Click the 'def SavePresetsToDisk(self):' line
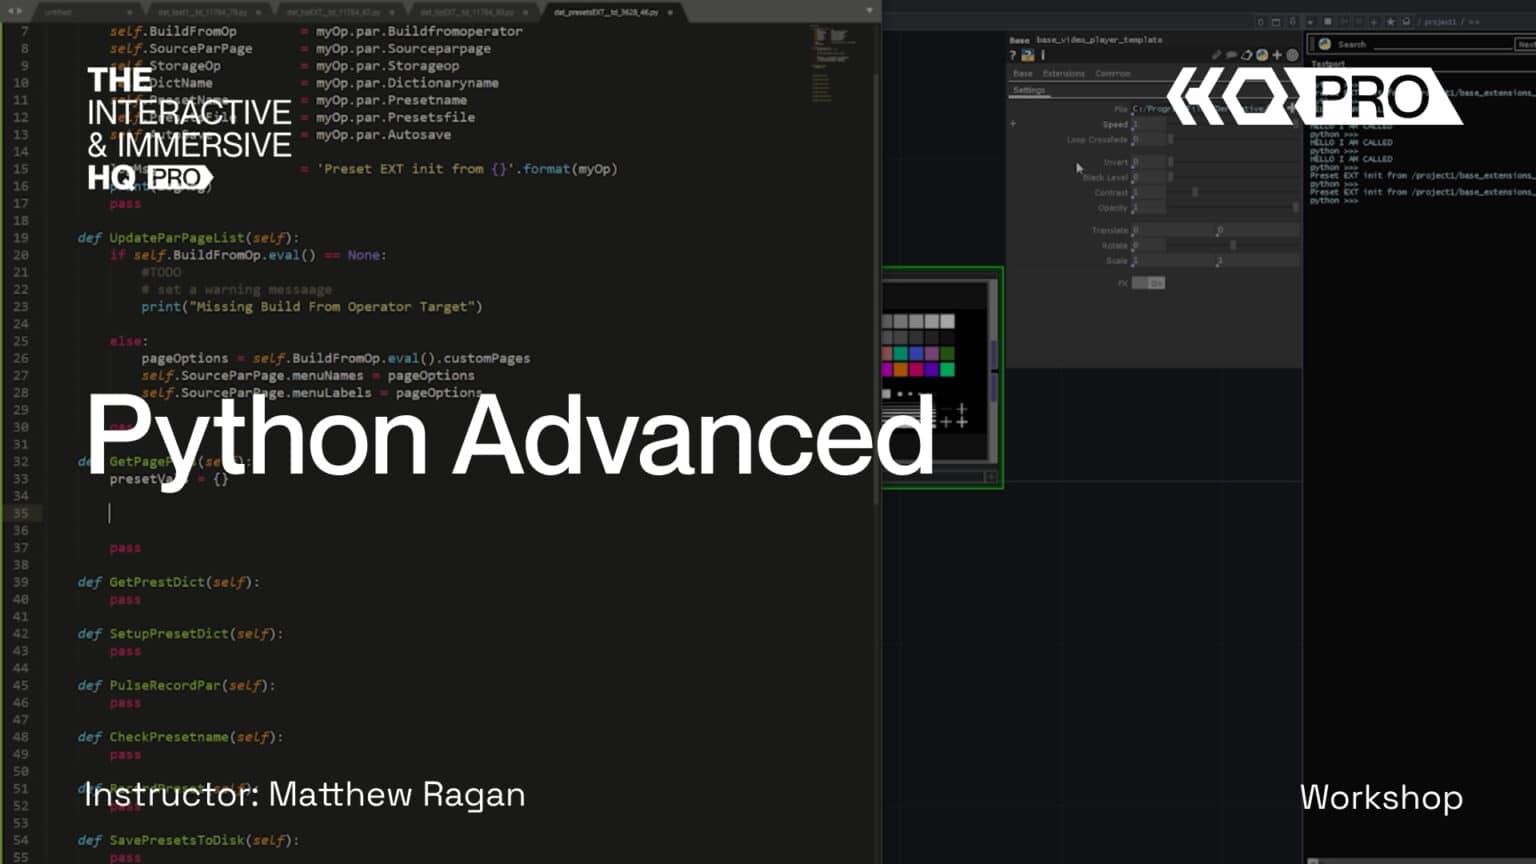Viewport: 1536px width, 864px height. pyautogui.click(x=188, y=841)
